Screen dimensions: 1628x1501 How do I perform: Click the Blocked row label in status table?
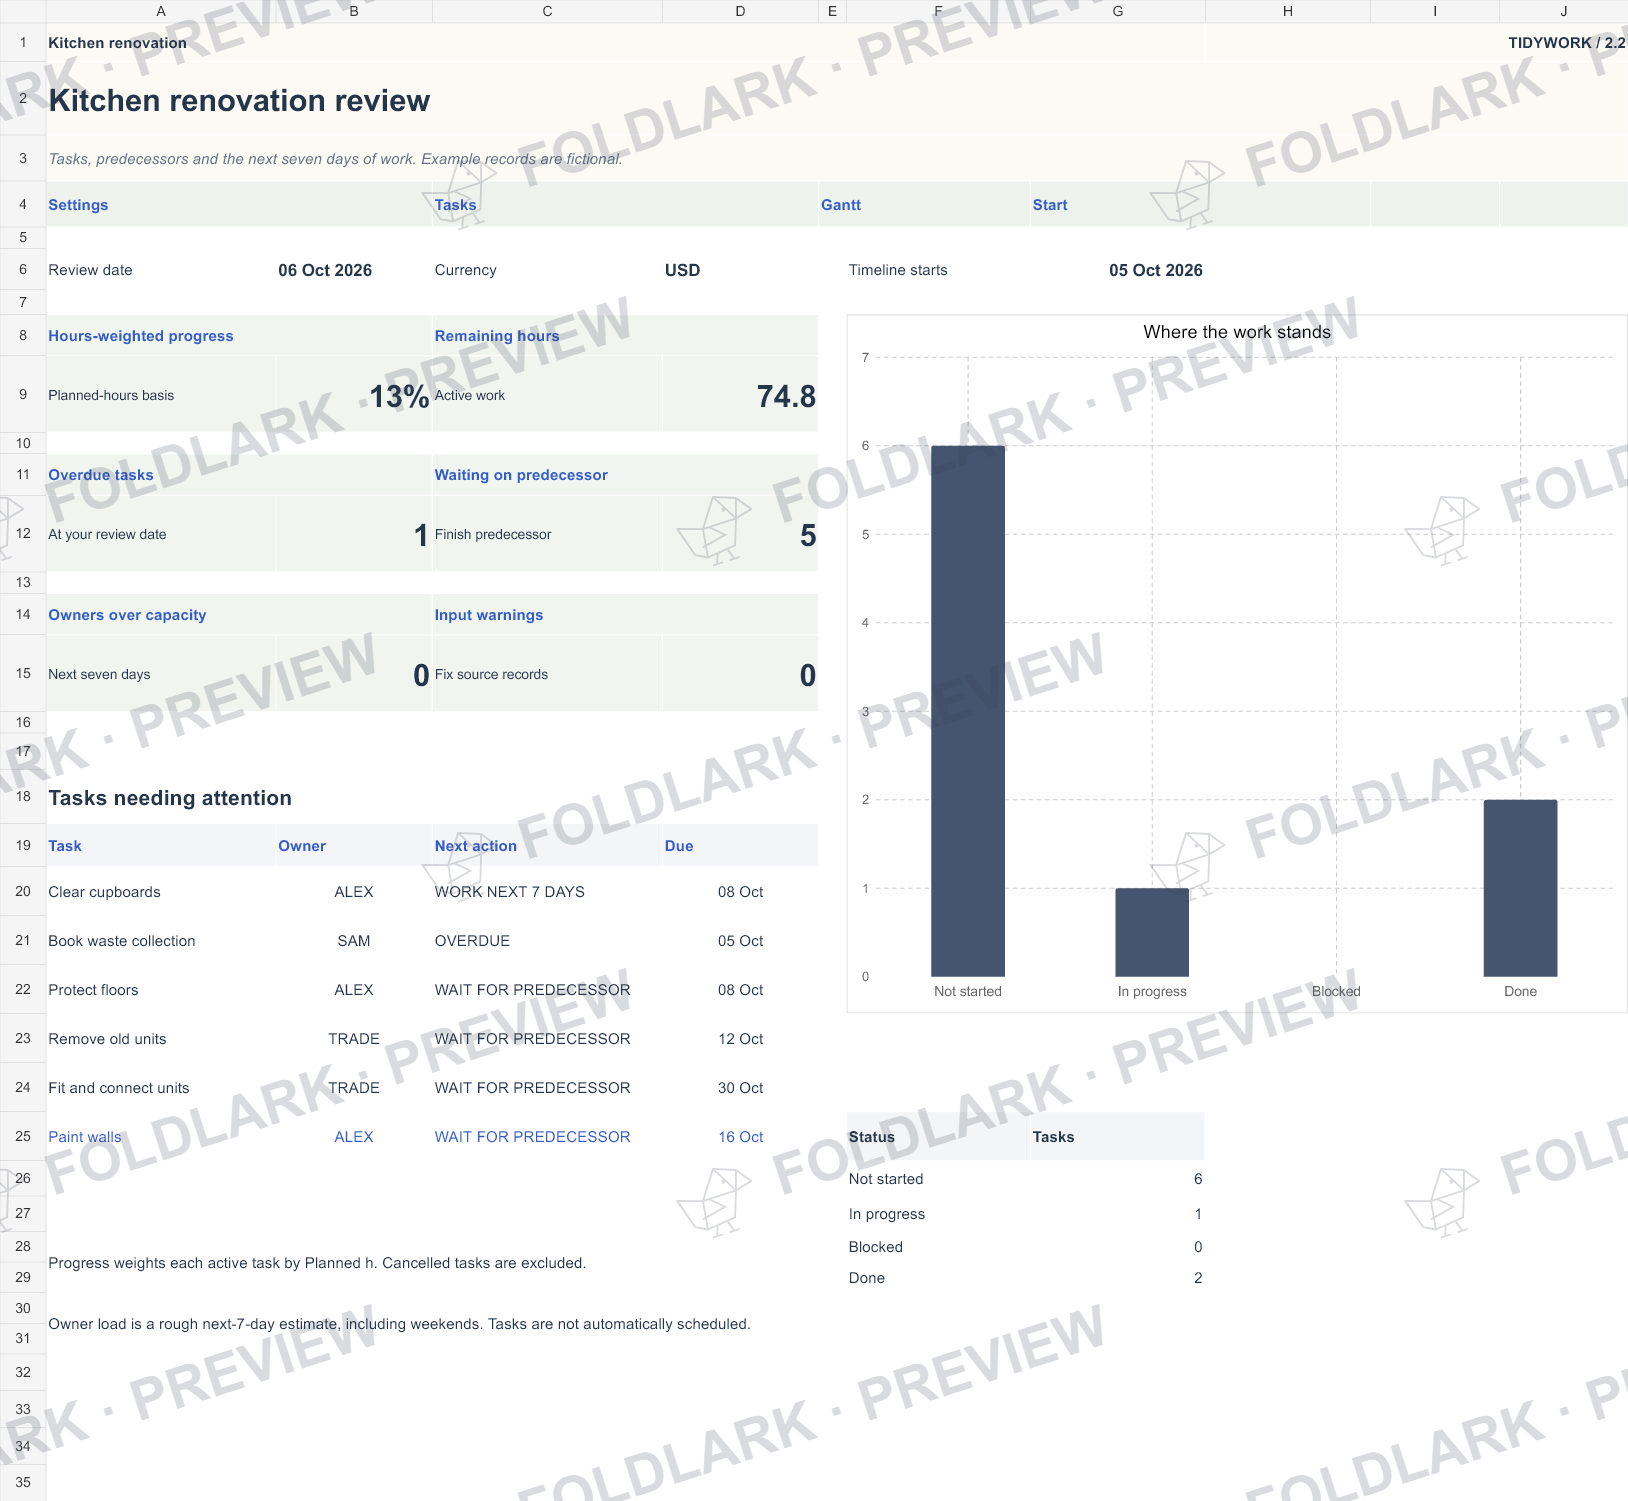point(876,1247)
